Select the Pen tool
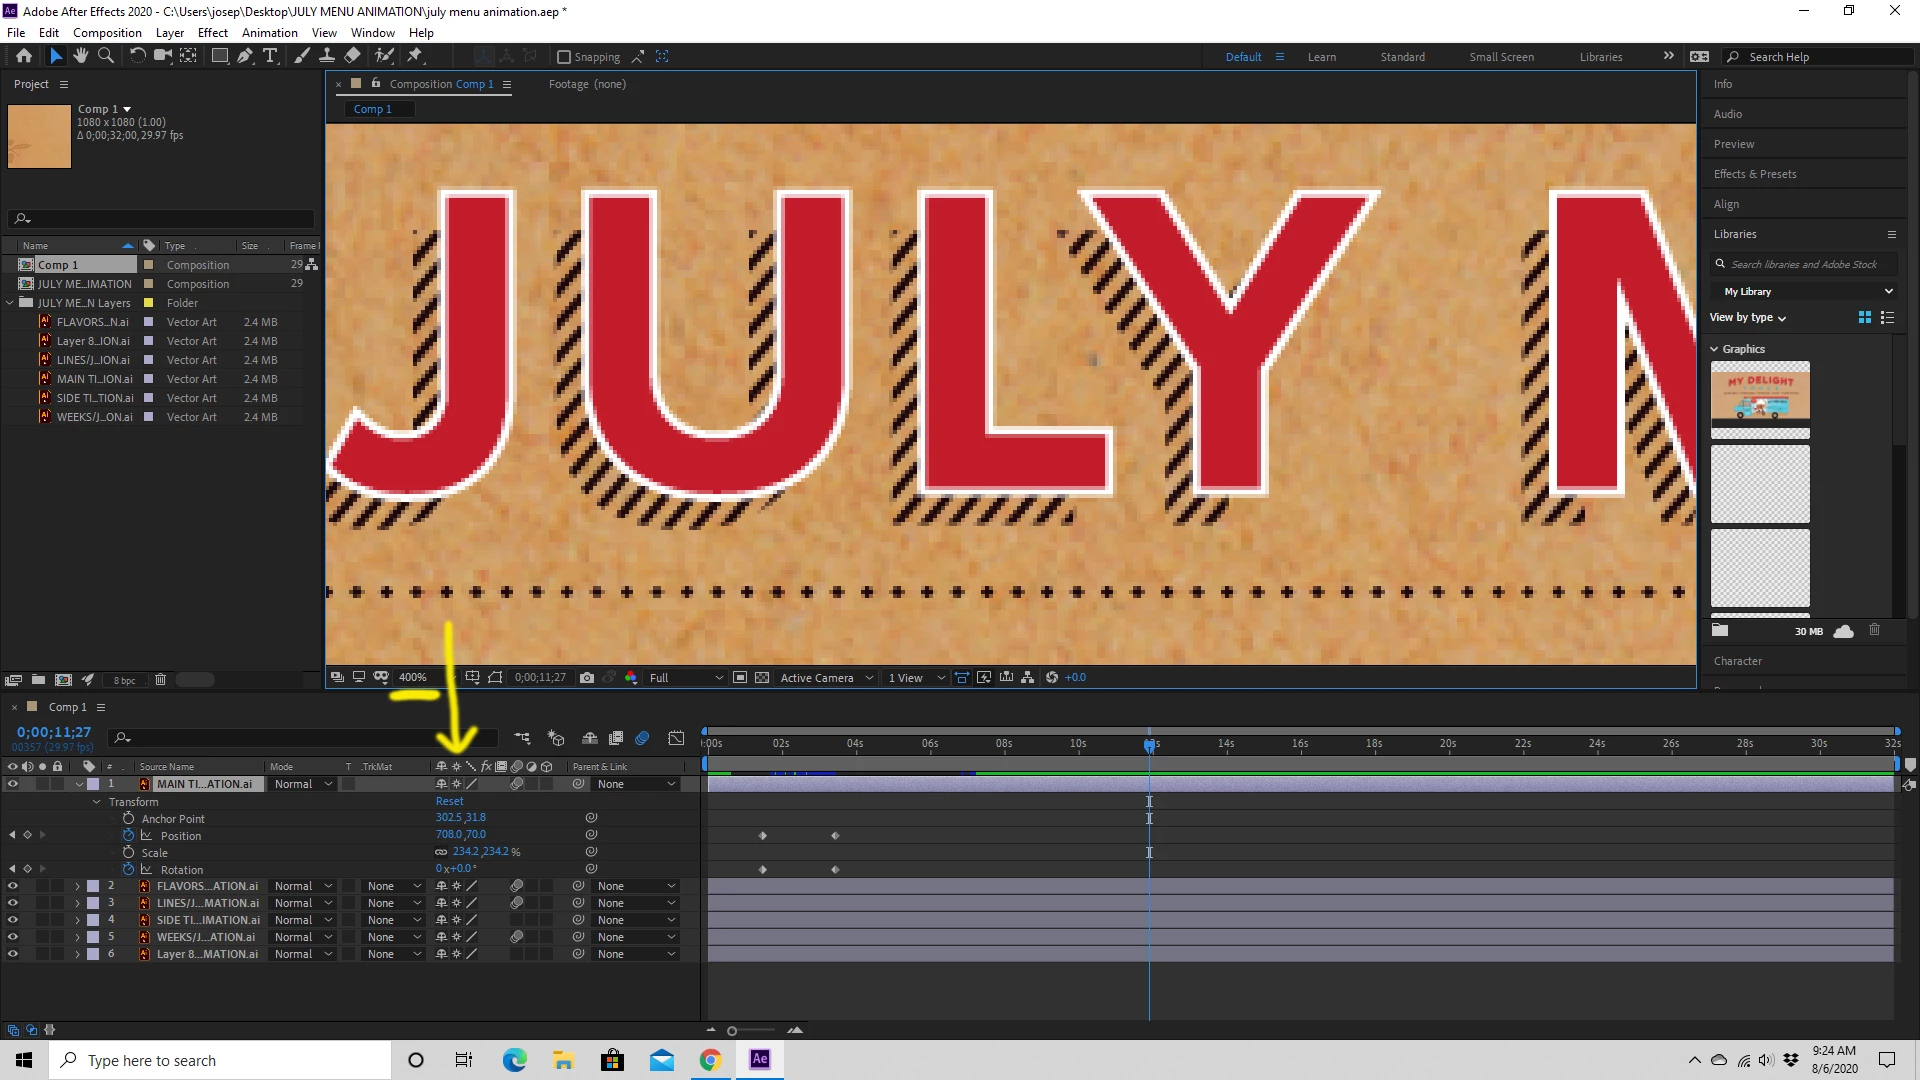 pos(245,56)
